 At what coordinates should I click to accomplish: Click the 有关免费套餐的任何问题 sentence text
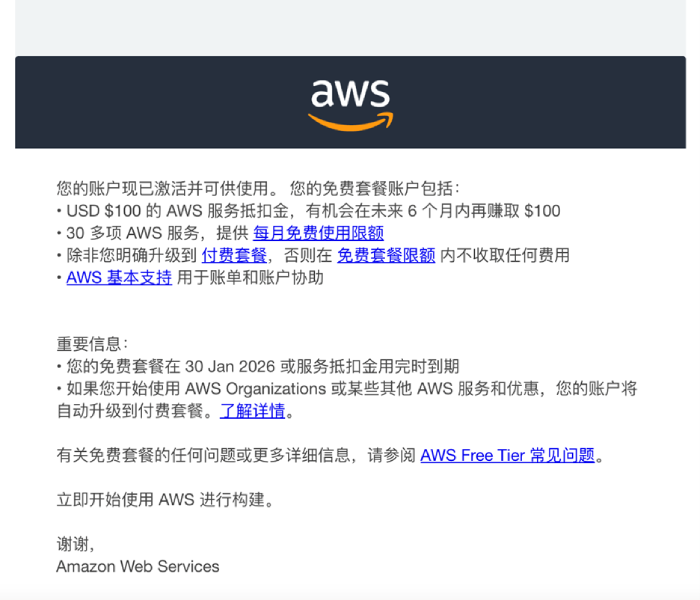pos(200,455)
